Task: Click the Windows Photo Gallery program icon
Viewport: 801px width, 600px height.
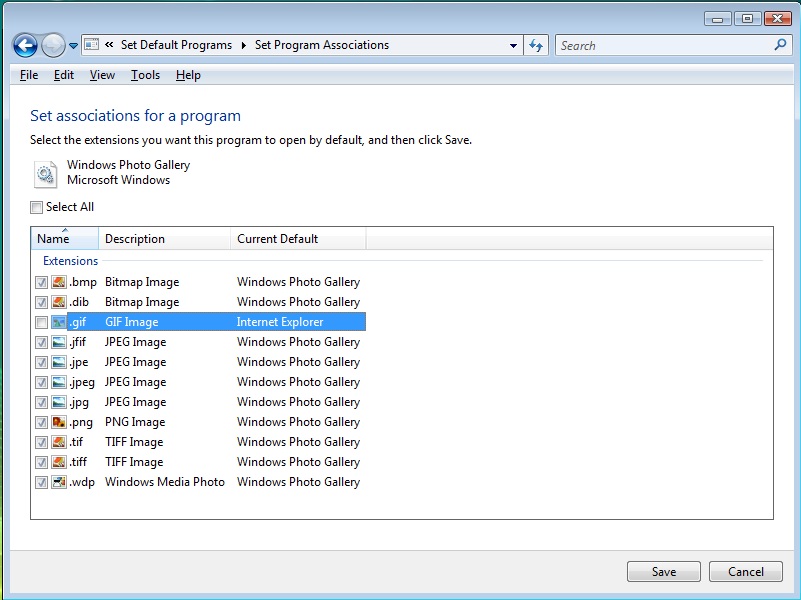Action: pos(45,174)
